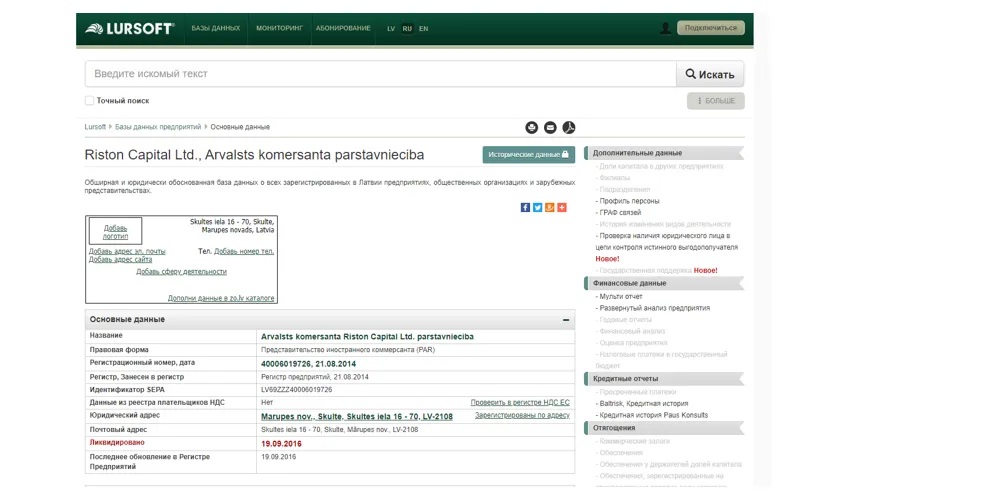Viewport: 995px width, 493px height.
Task: Share page via the Twitter icon
Action: tap(537, 207)
